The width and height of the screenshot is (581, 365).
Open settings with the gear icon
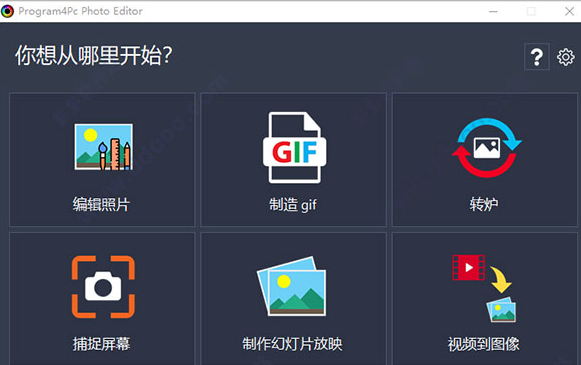click(565, 57)
